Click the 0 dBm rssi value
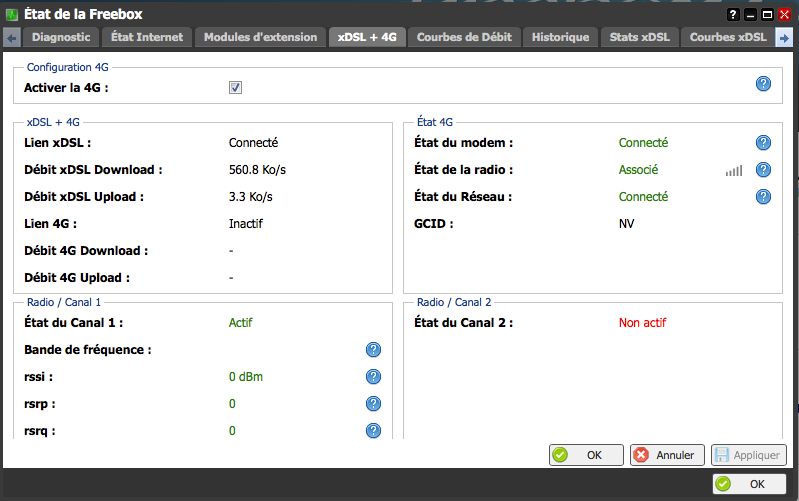Image resolution: width=799 pixels, height=501 pixels. pos(246,377)
